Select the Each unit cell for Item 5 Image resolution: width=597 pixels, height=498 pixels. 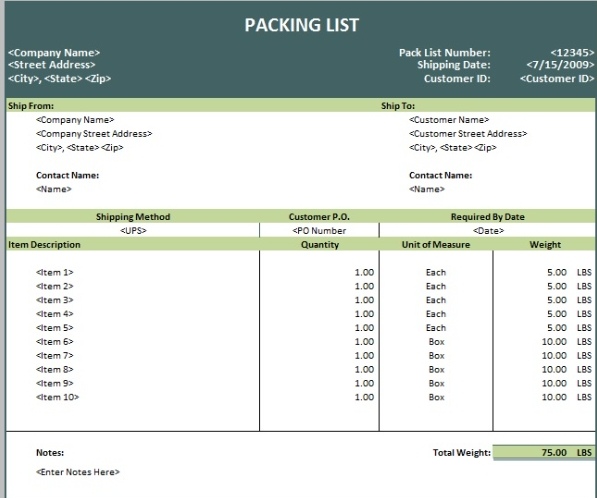[x=436, y=328]
